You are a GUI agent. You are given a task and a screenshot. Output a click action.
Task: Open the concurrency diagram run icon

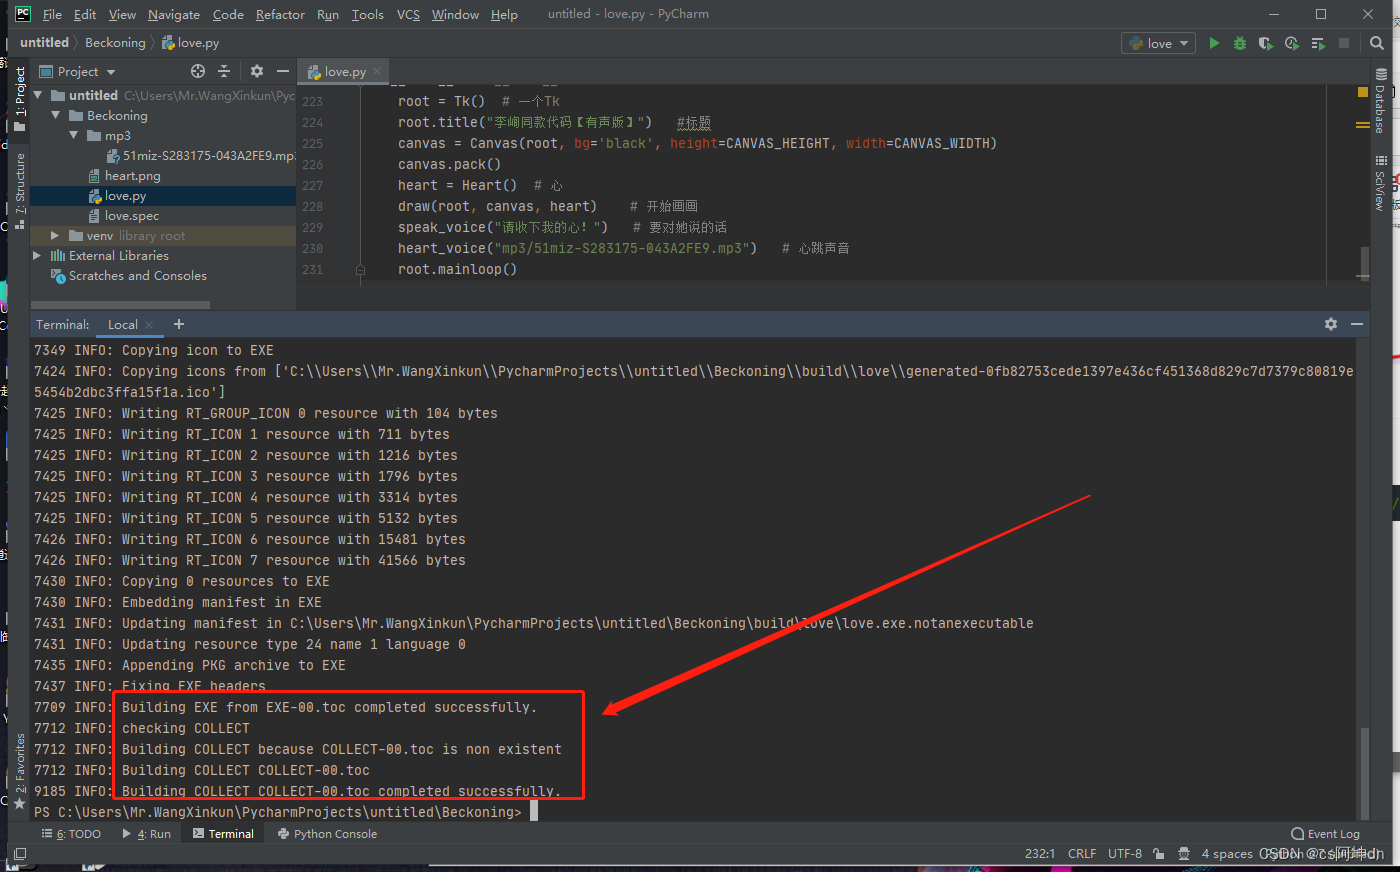coord(1318,43)
